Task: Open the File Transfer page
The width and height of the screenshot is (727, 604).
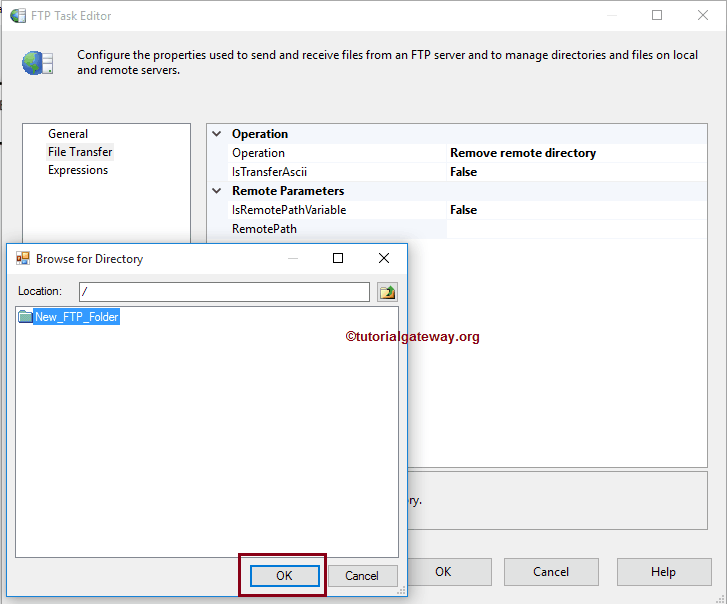Action: [80, 152]
